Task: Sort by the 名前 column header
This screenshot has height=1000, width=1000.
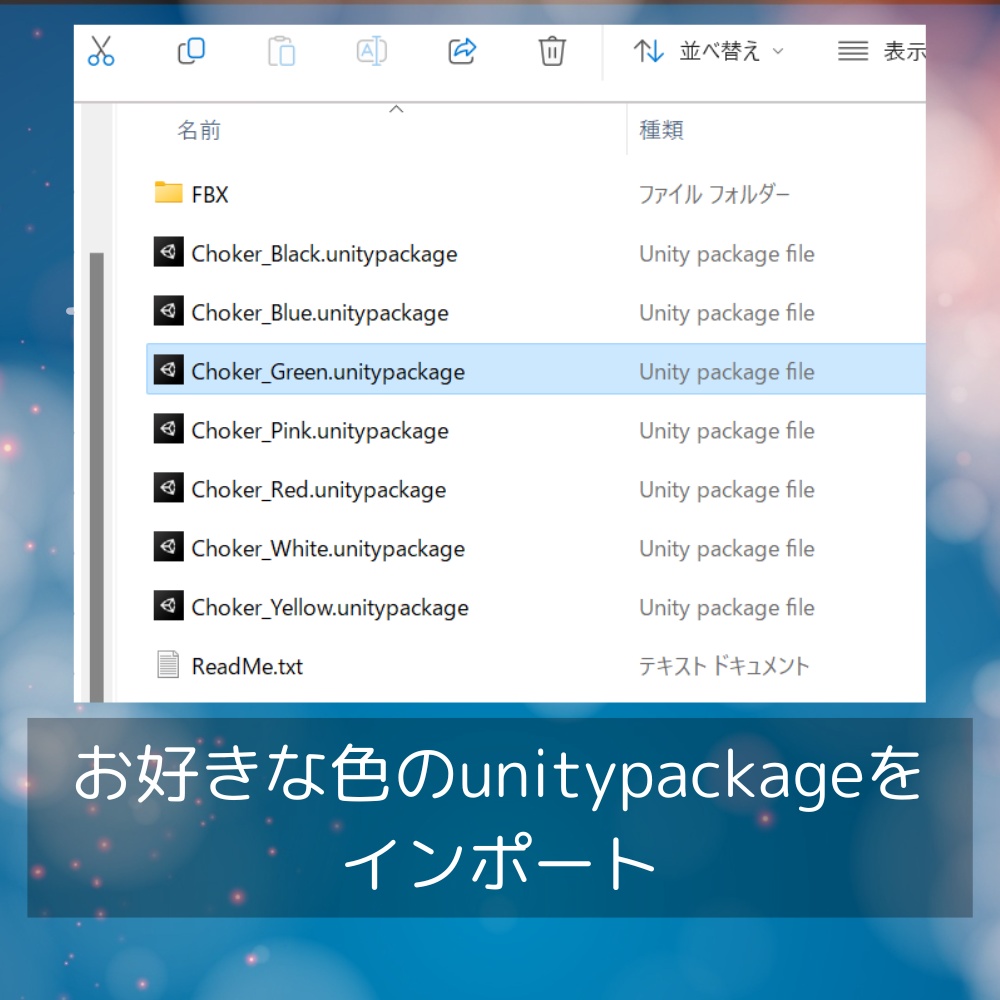Action: pos(199,130)
